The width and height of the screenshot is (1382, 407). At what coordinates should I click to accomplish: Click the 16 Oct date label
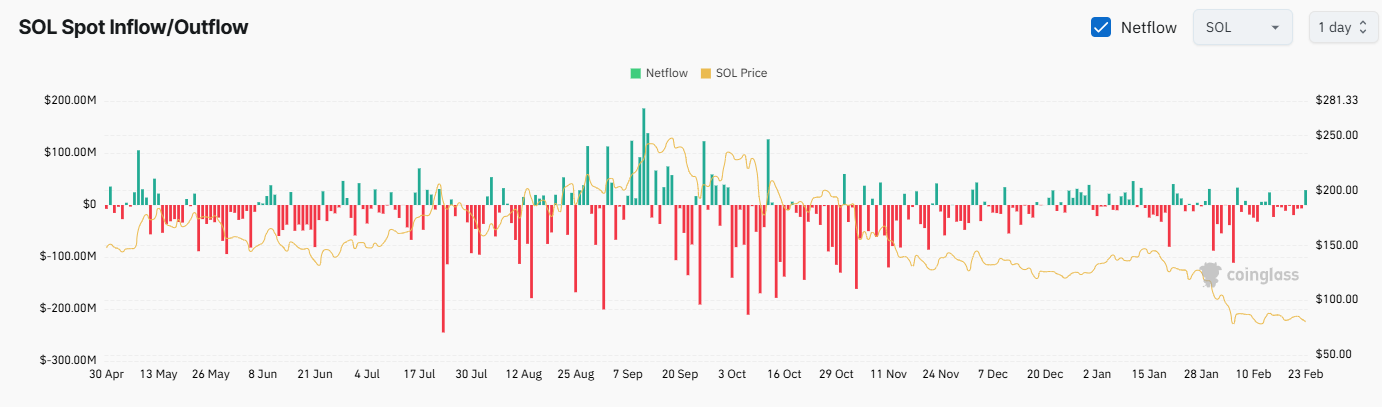[784, 374]
